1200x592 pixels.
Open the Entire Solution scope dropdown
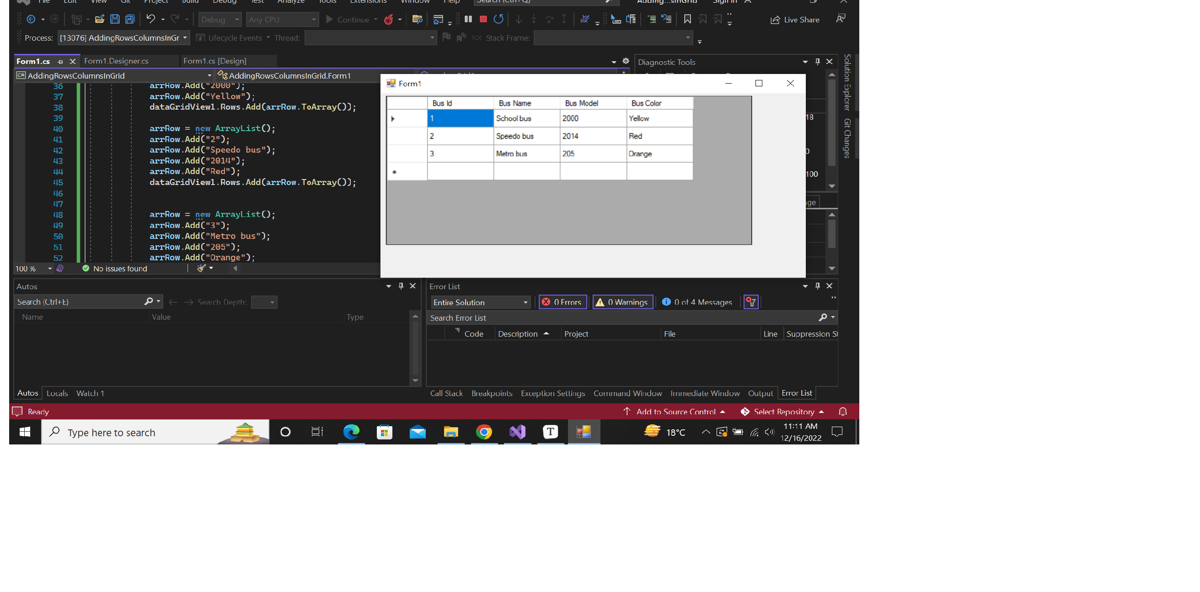pyautogui.click(x=480, y=302)
